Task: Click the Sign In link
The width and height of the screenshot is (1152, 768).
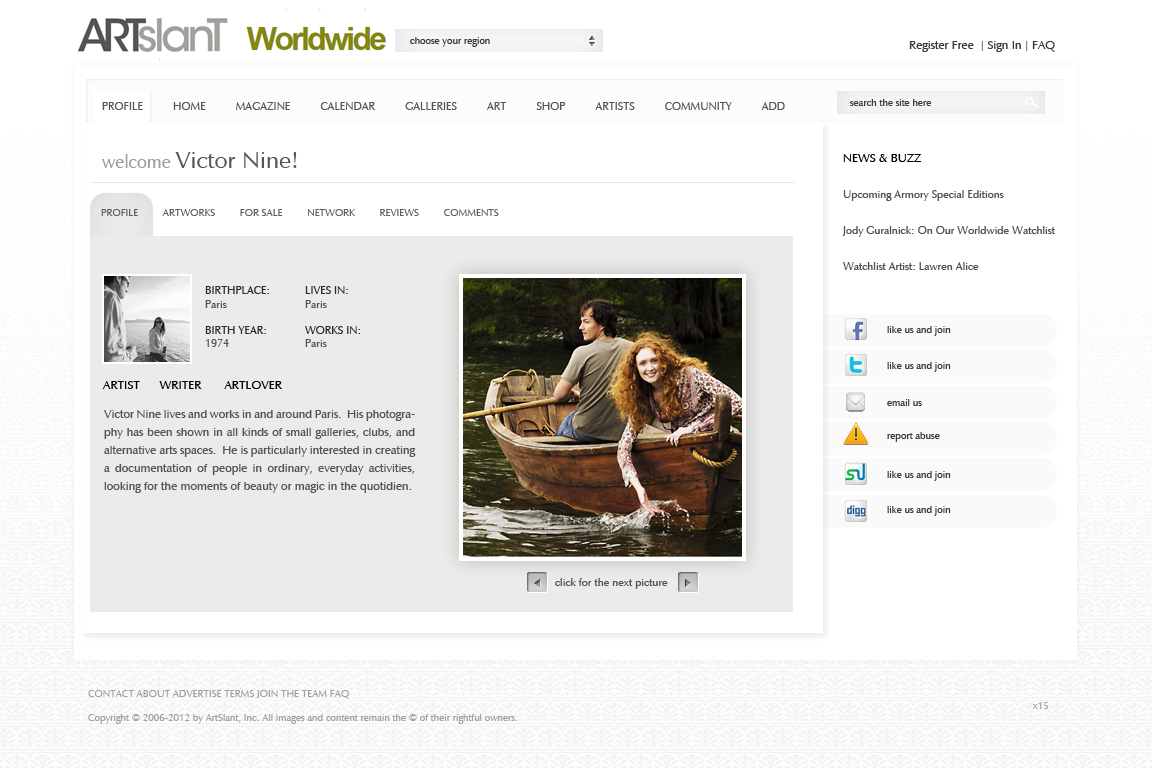Action: coord(1004,45)
